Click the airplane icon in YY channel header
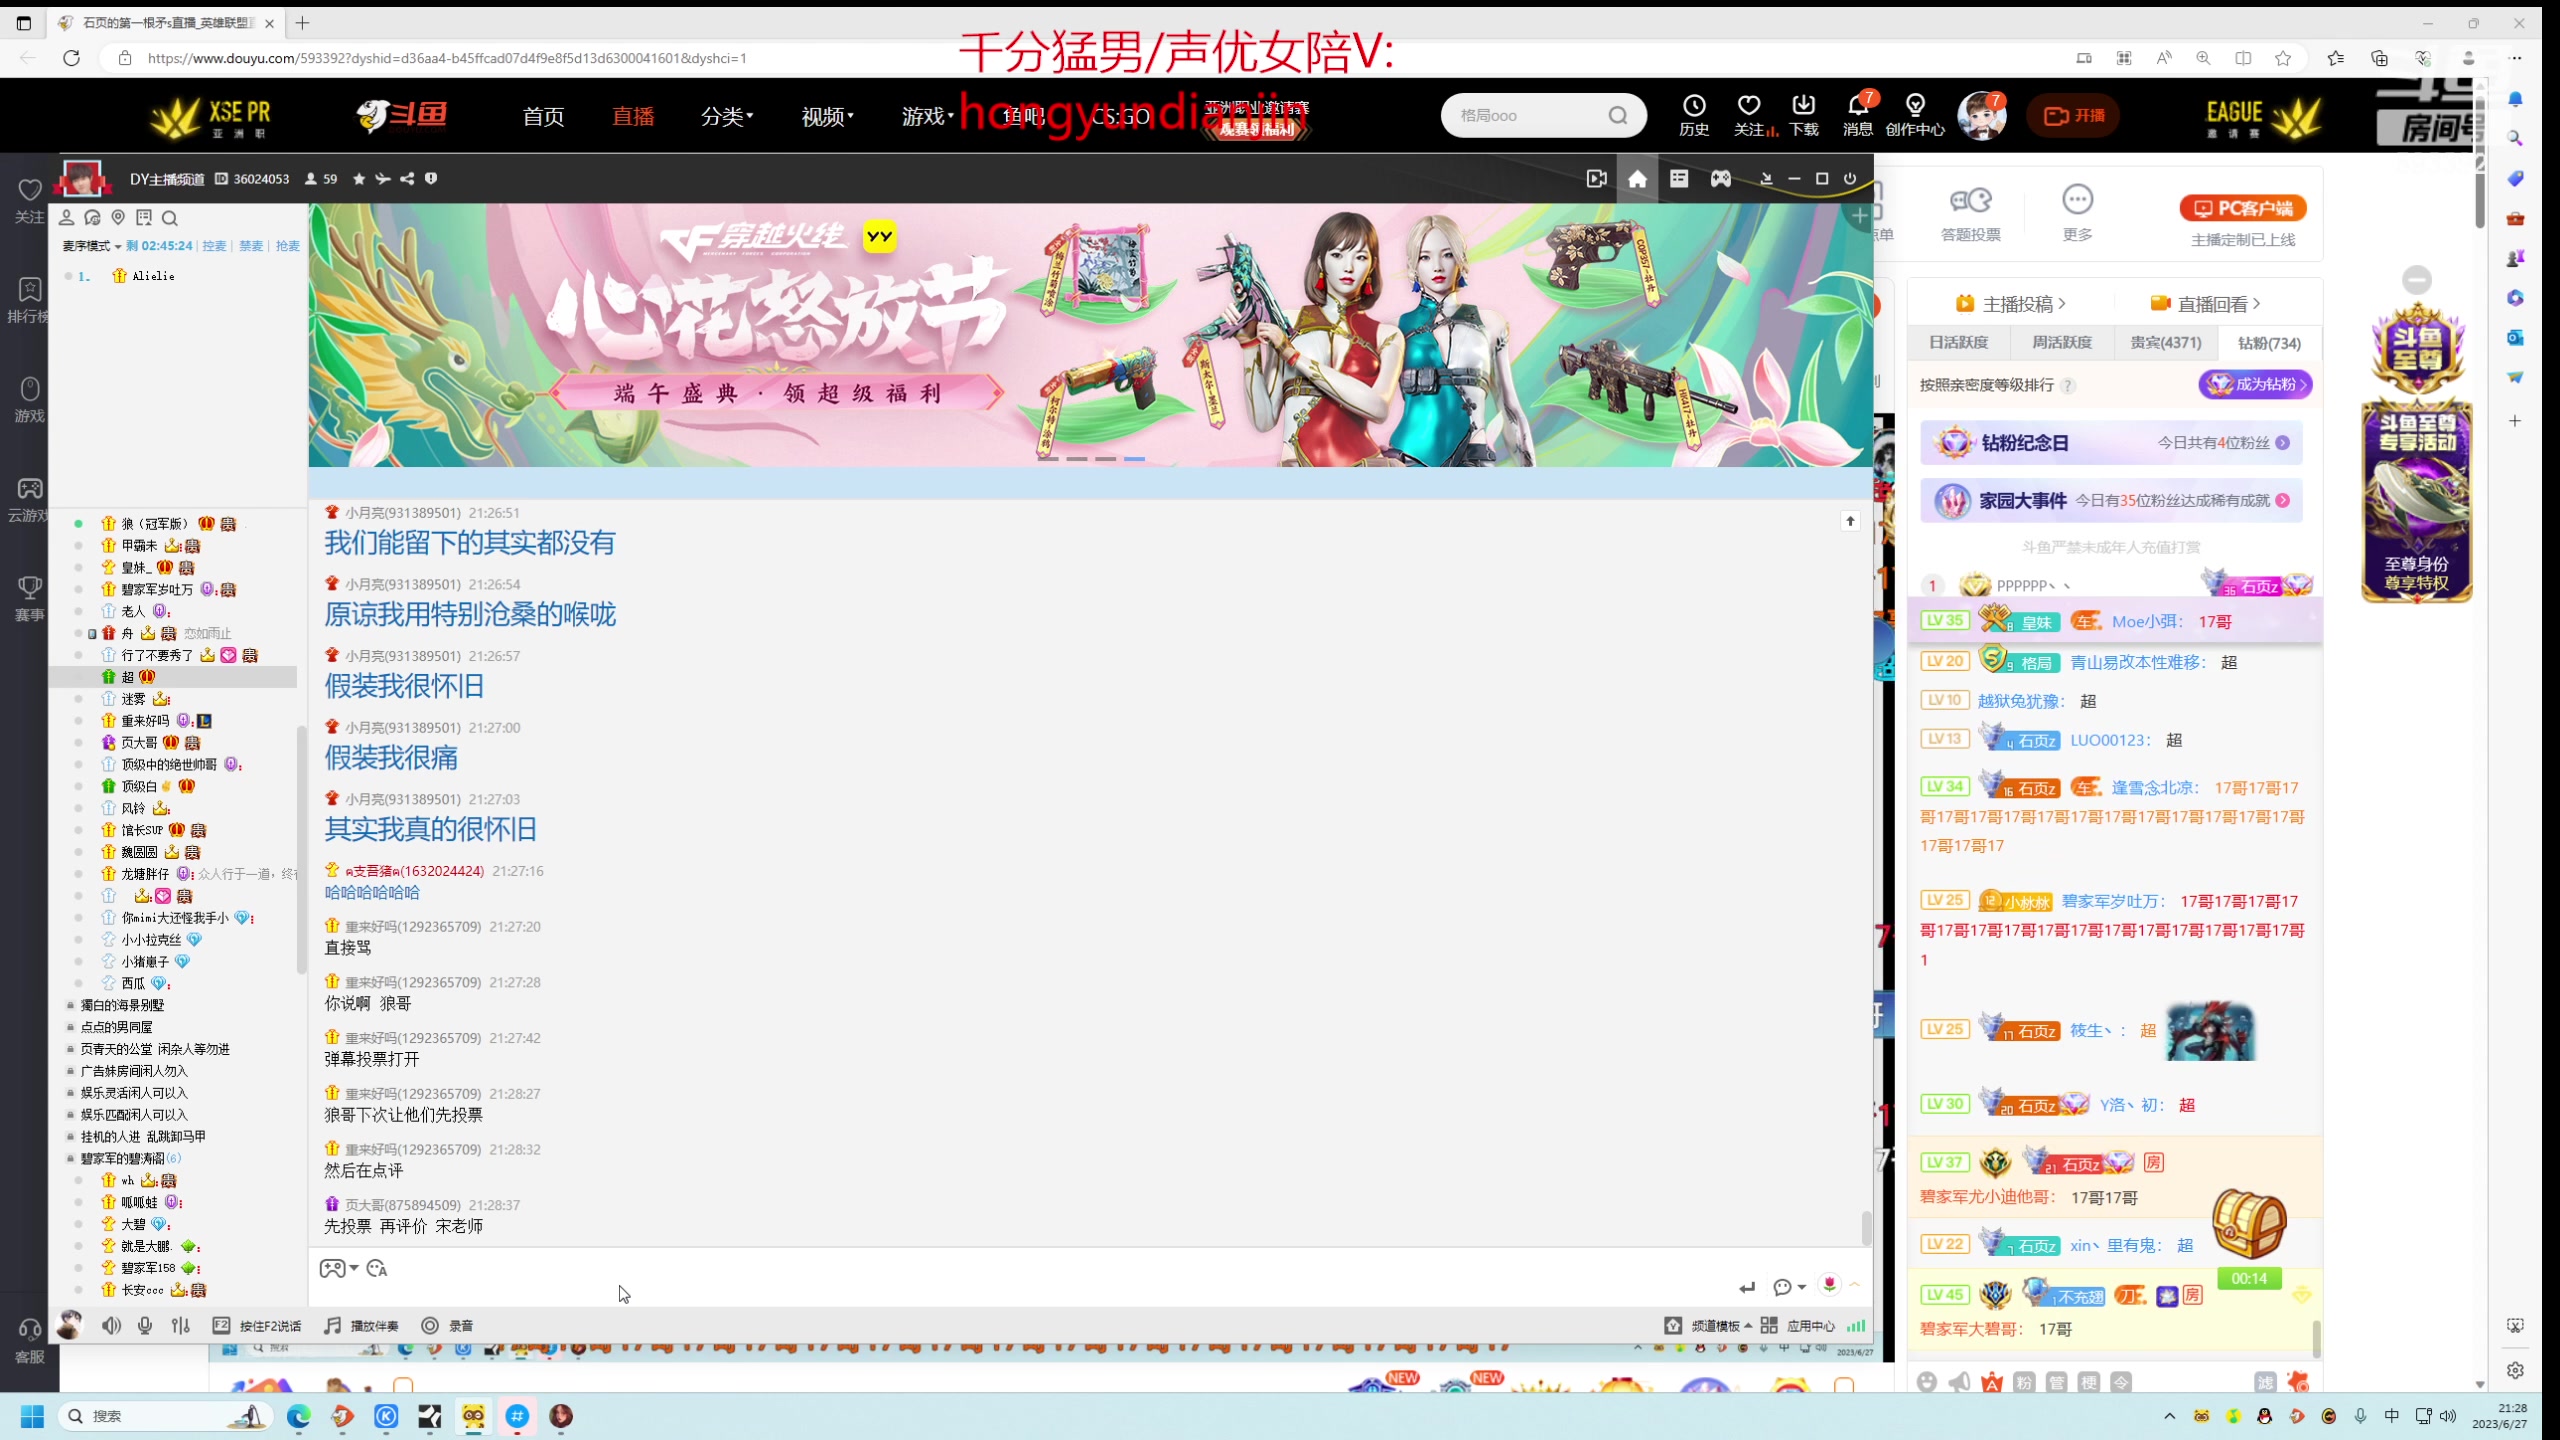This screenshot has height=1440, width=2560. [383, 179]
